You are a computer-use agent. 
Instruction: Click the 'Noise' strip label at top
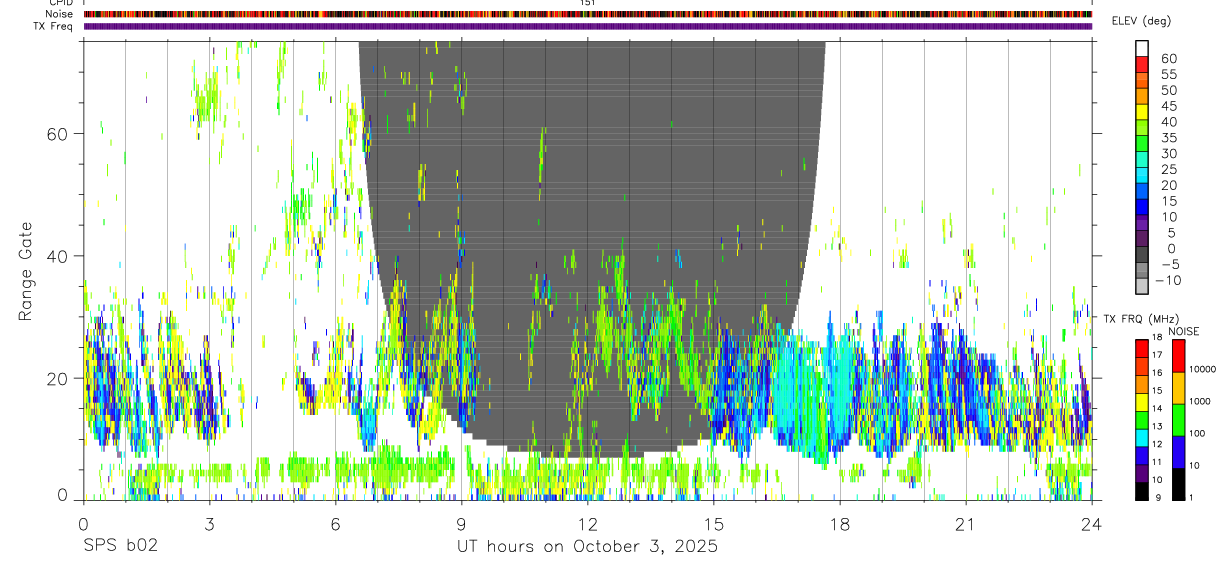click(60, 14)
